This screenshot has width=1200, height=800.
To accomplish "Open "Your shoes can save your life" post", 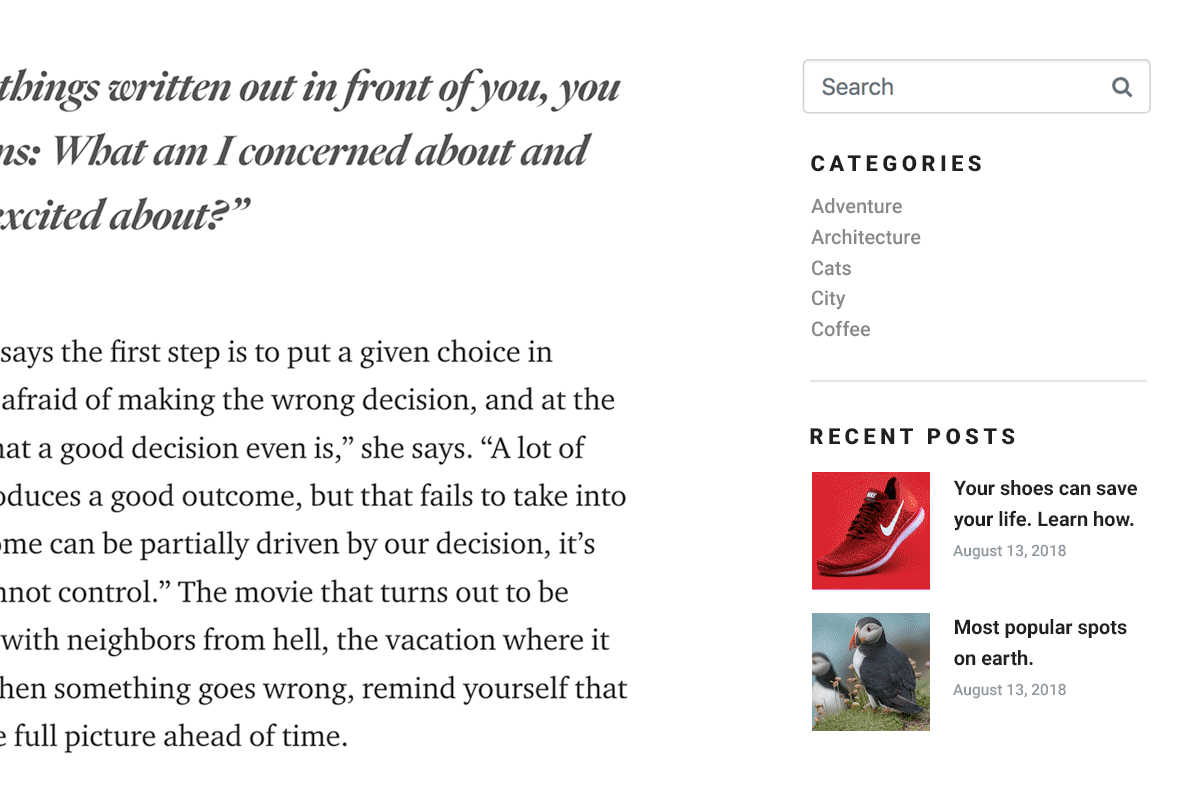I will (x=1045, y=504).
